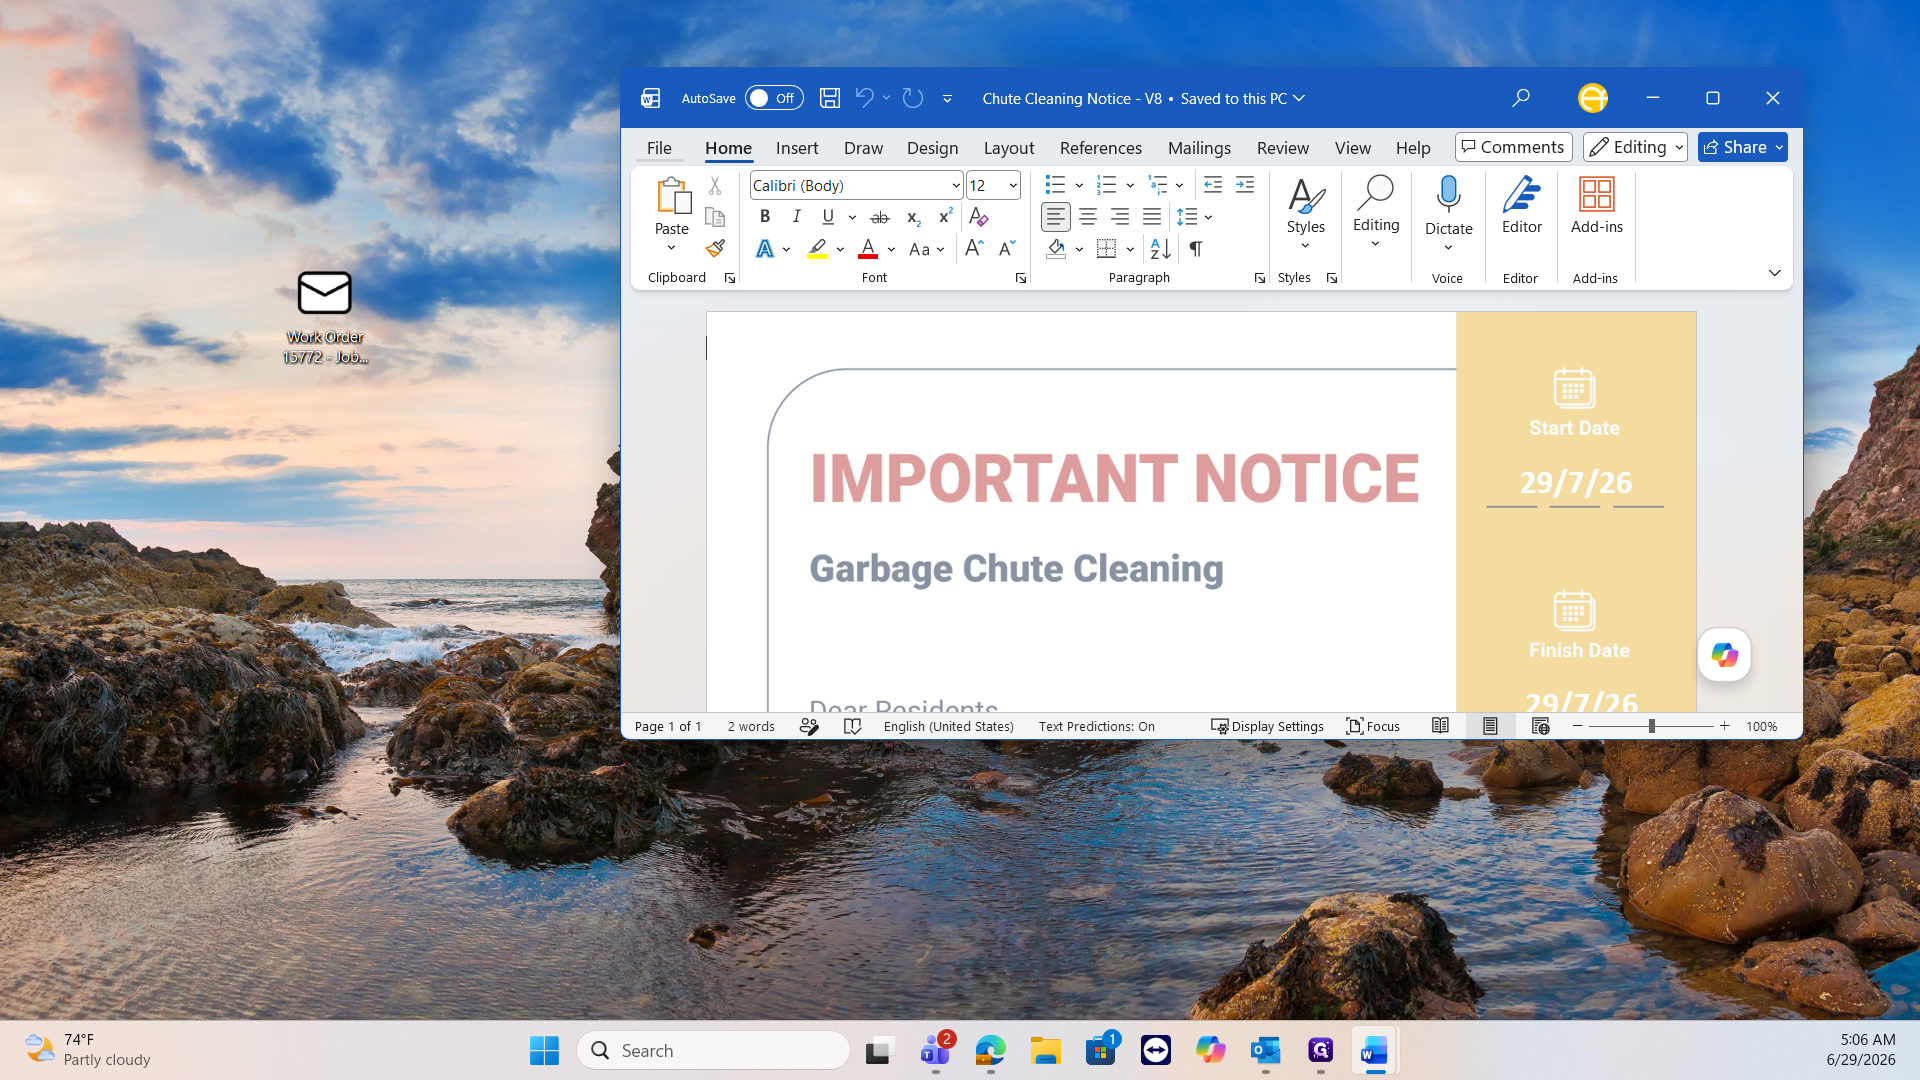
Task: Open Display Settings in status bar
Action: (1267, 727)
